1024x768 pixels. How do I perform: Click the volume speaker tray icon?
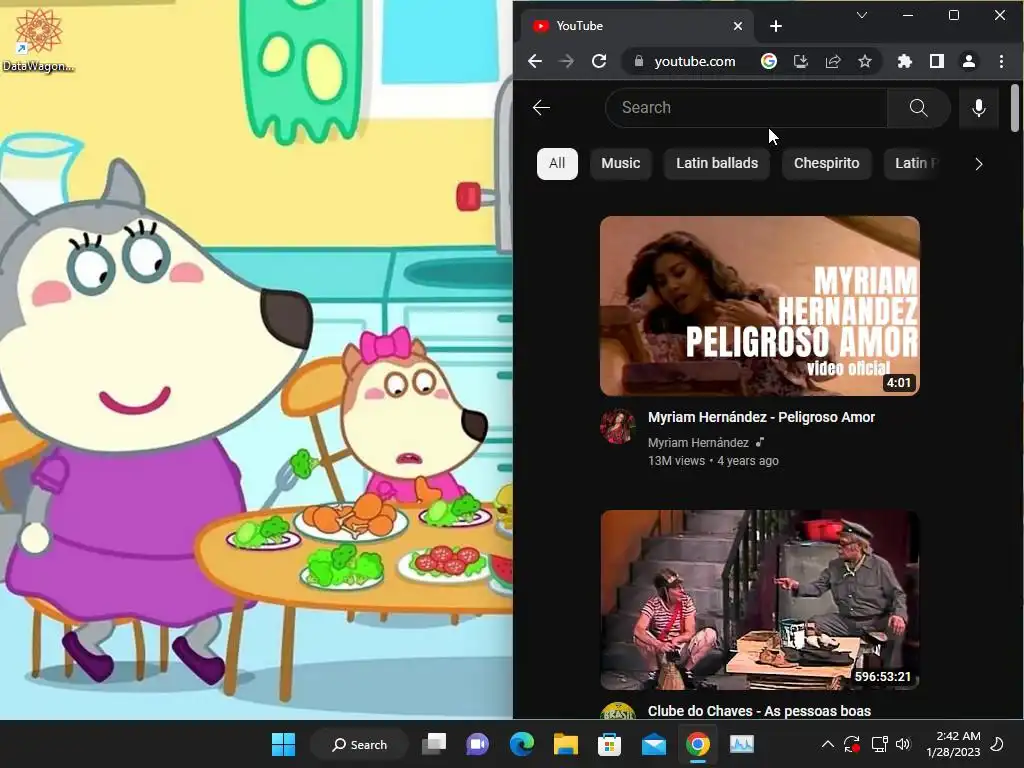tap(903, 744)
